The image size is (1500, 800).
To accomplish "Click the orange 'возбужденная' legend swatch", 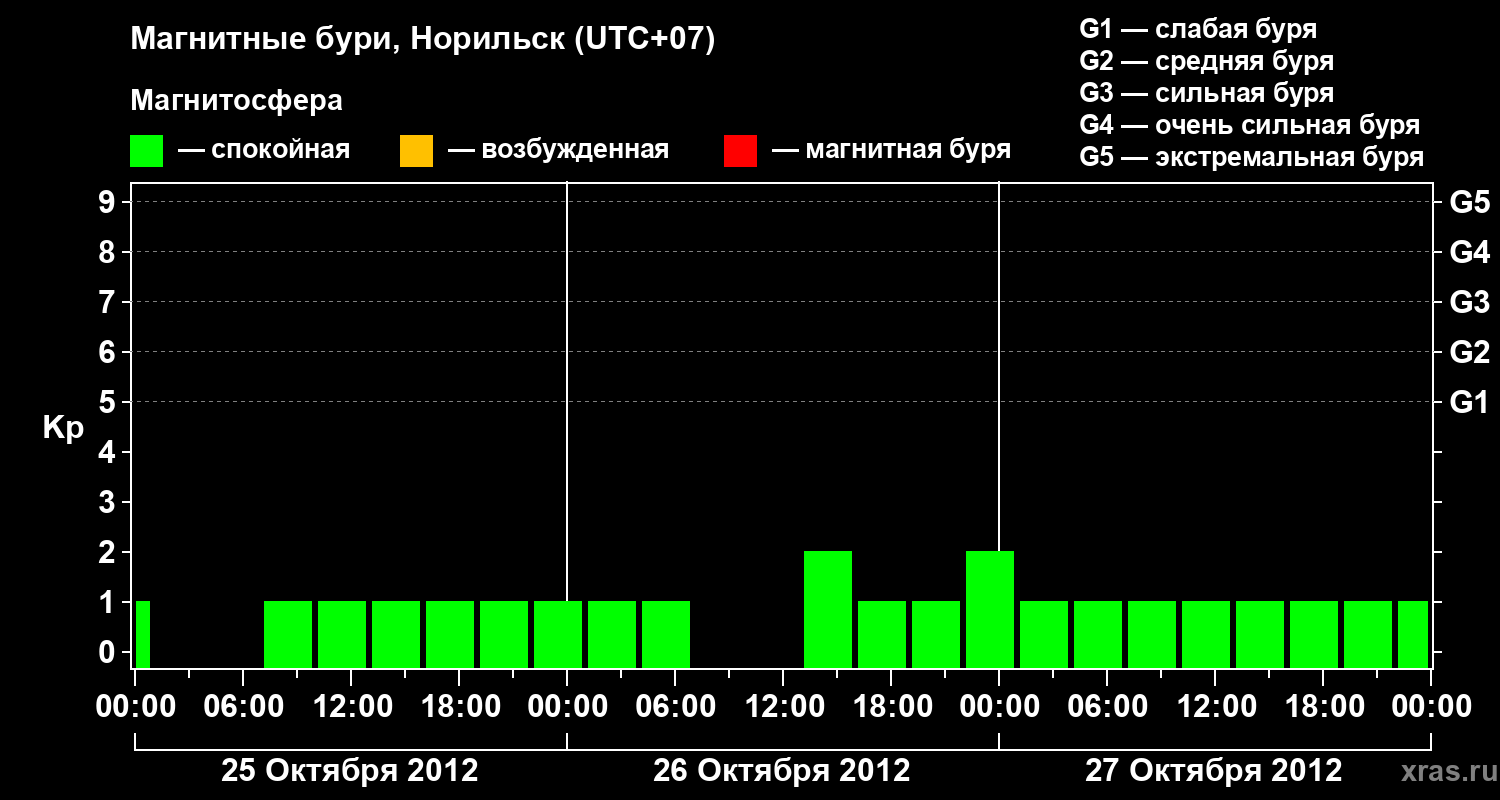I will coord(416,151).
